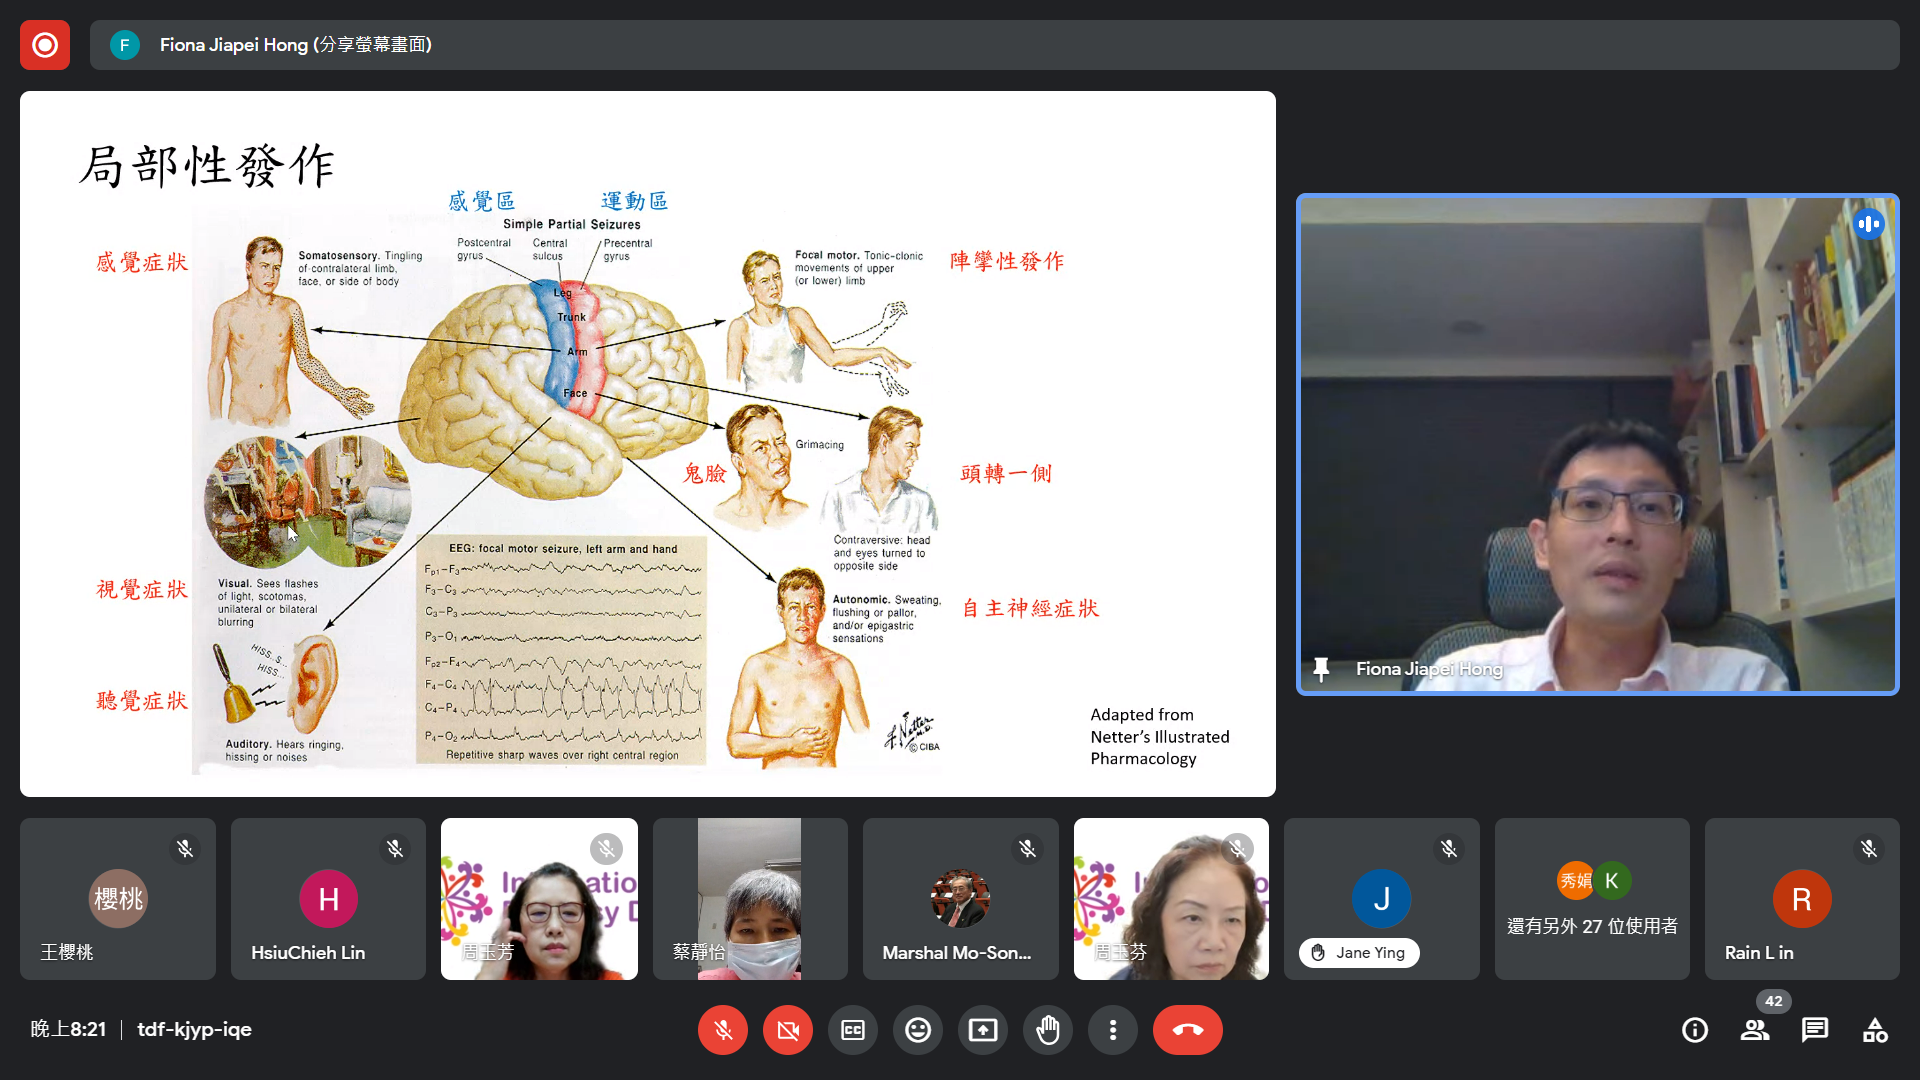The height and width of the screenshot is (1080, 1920).
Task: Click the red recording indicator
Action: click(45, 45)
